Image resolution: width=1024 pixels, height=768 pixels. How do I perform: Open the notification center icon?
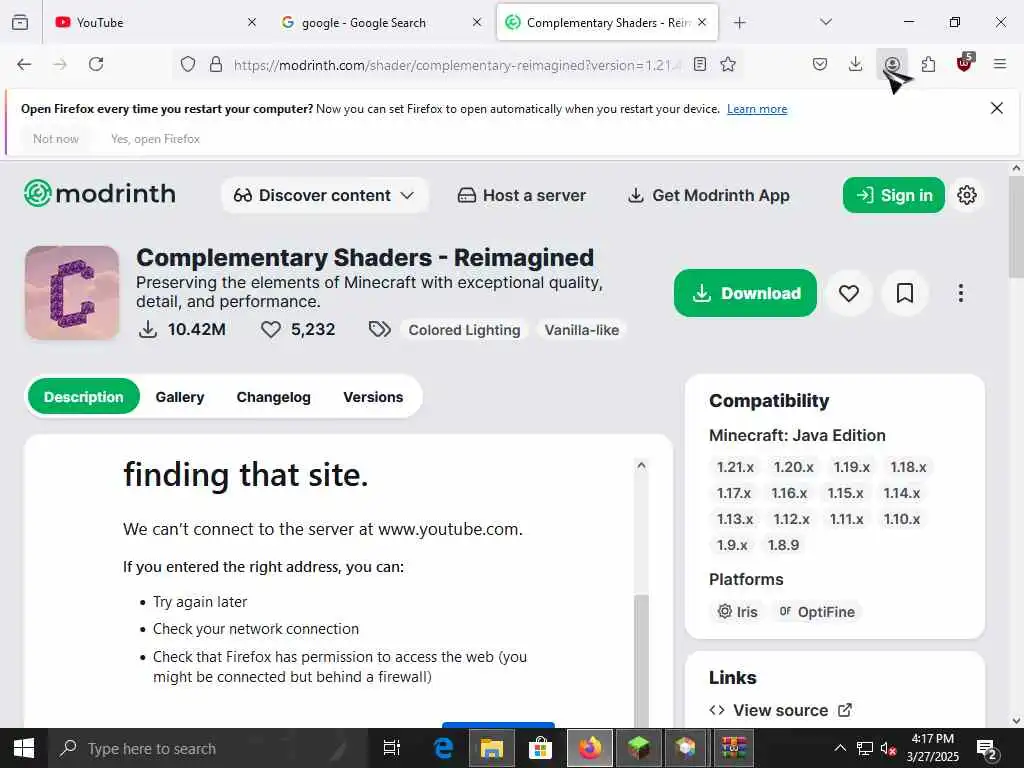click(x=986, y=748)
